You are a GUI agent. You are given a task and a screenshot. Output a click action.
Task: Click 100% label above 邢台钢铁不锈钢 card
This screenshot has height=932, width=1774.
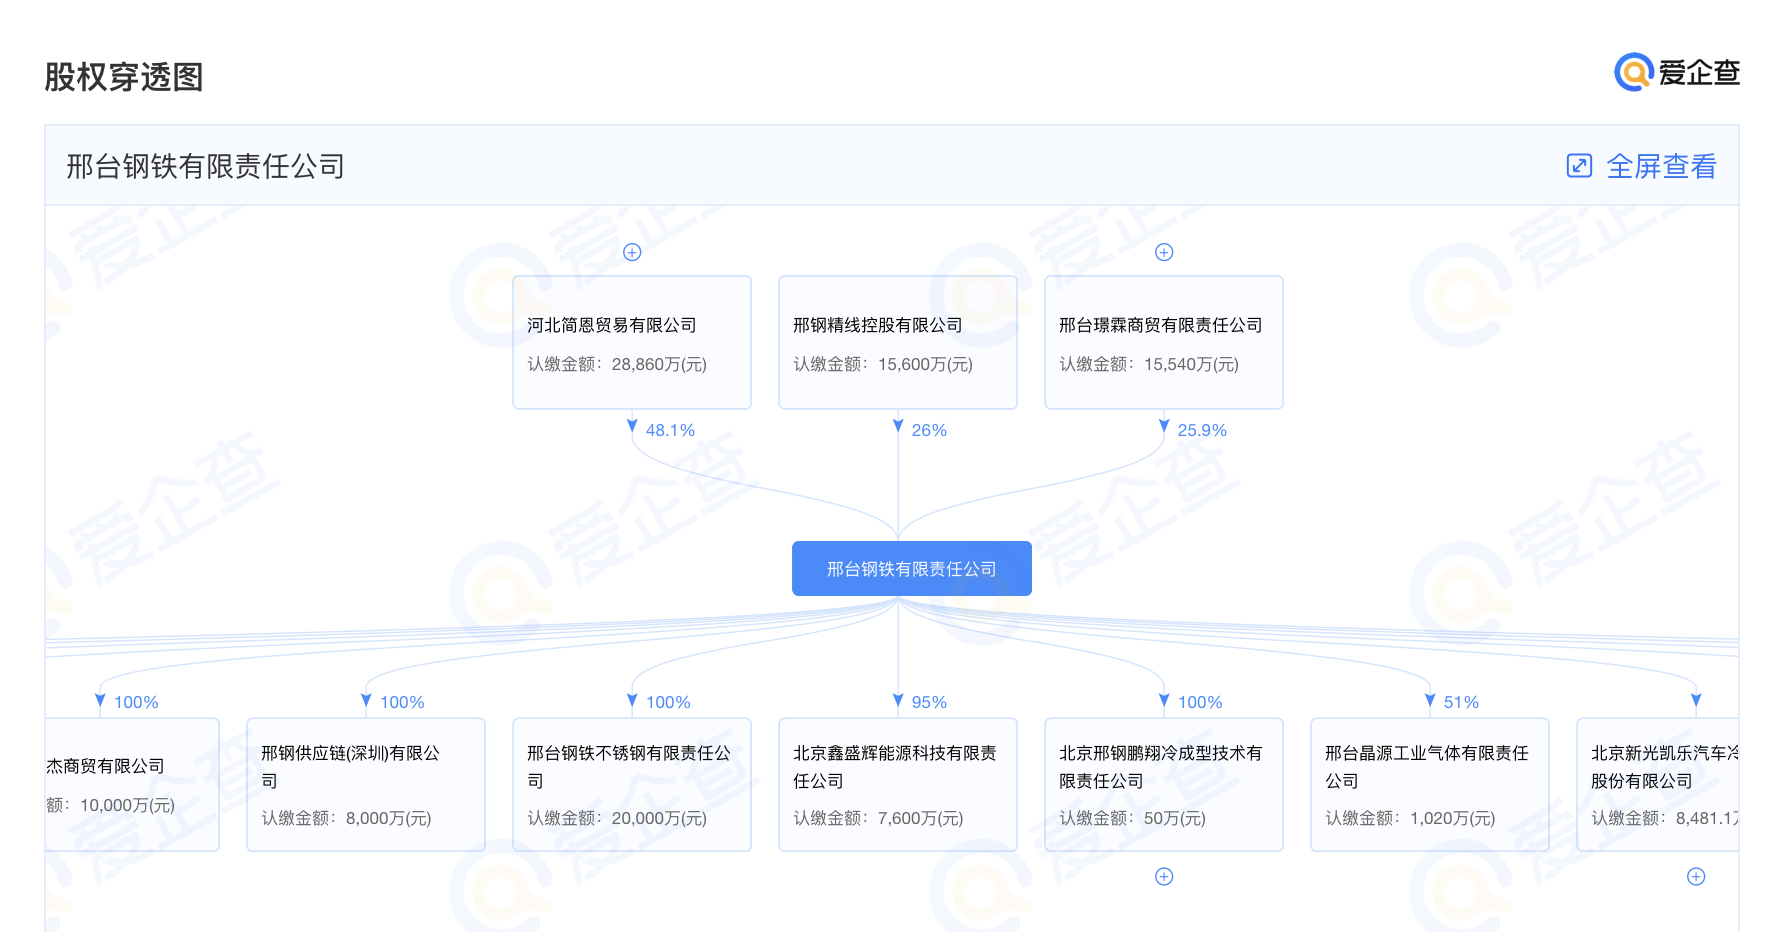coord(668,702)
